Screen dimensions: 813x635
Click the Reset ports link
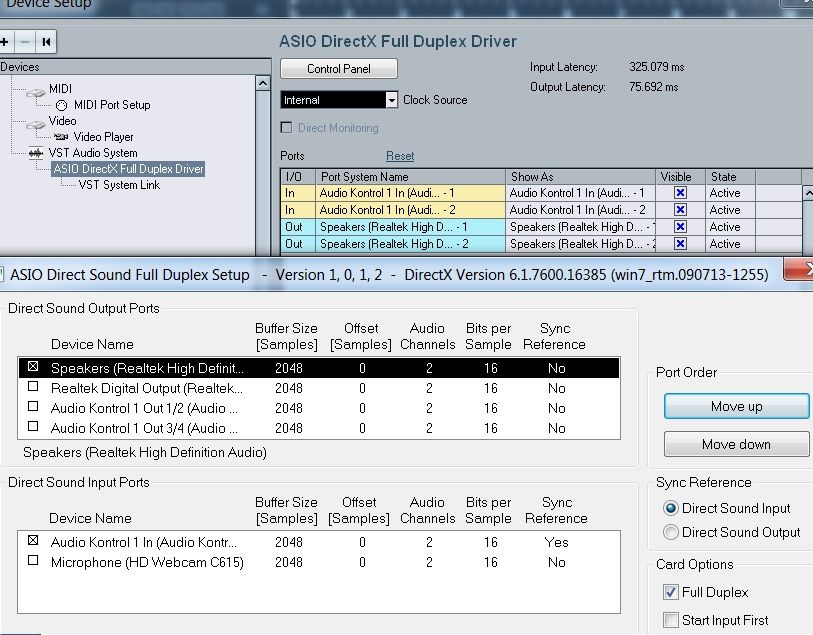[x=400, y=156]
